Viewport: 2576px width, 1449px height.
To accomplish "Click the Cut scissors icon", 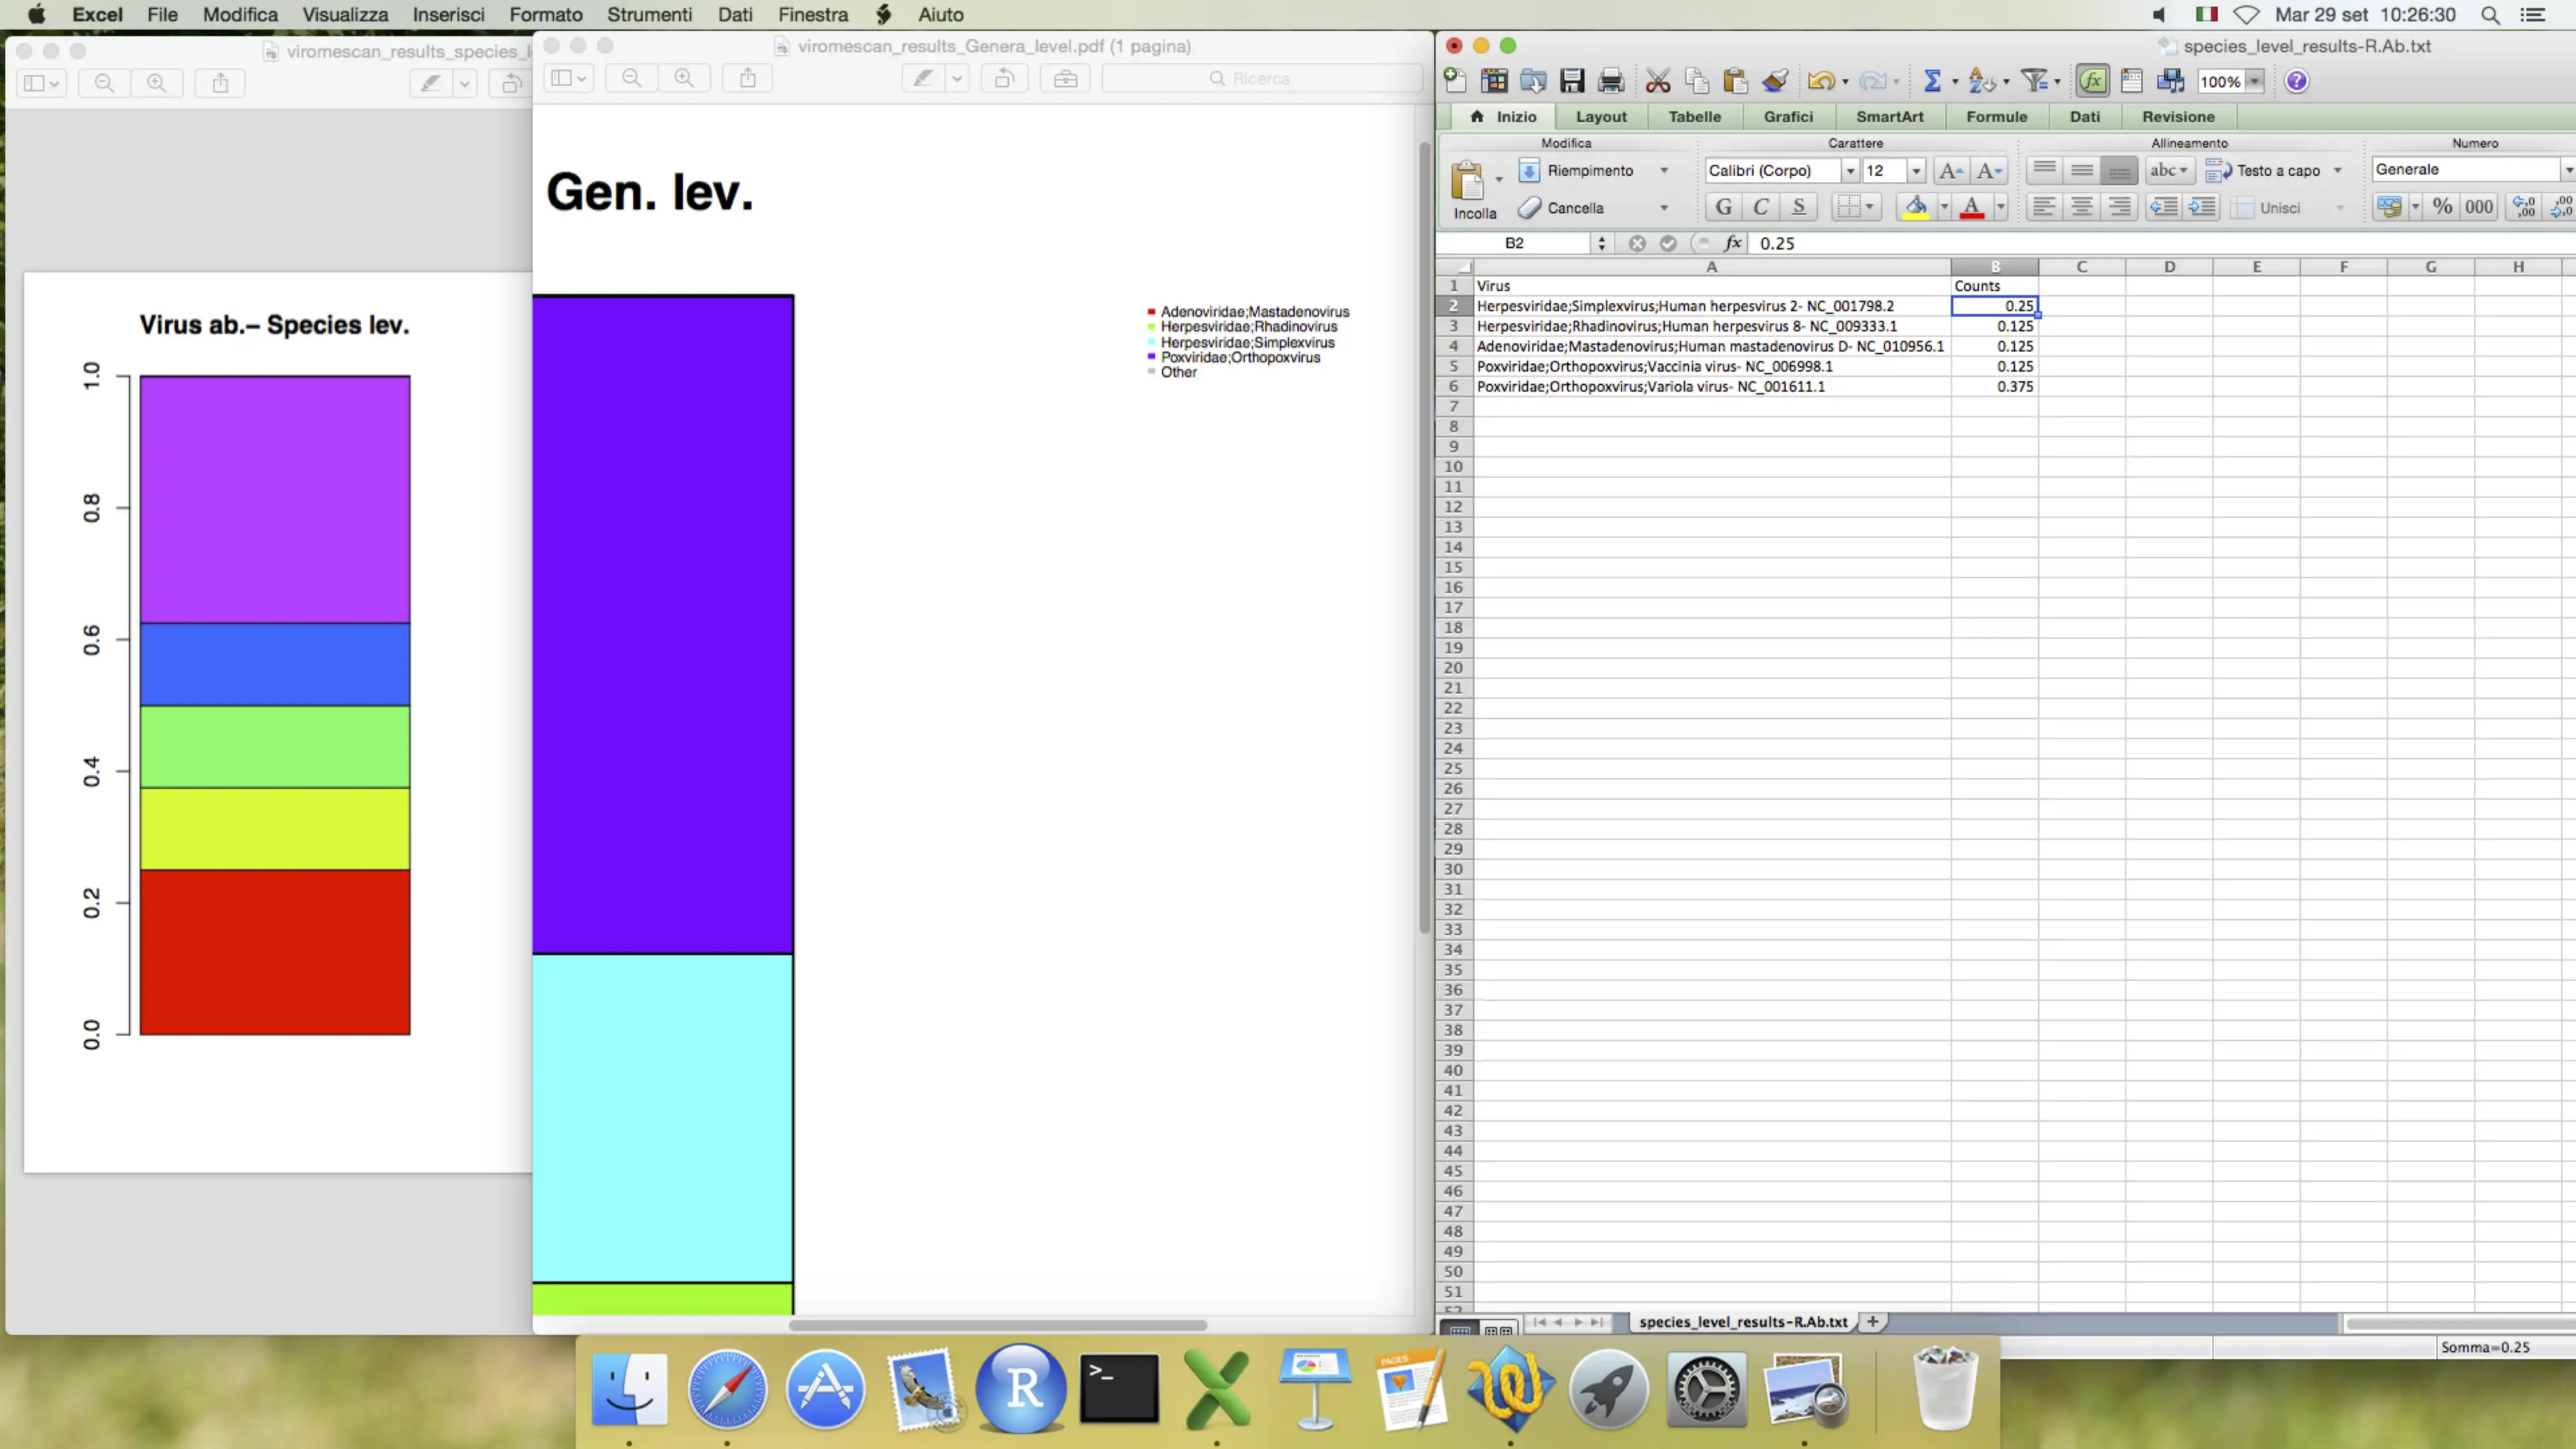I will click(1657, 81).
